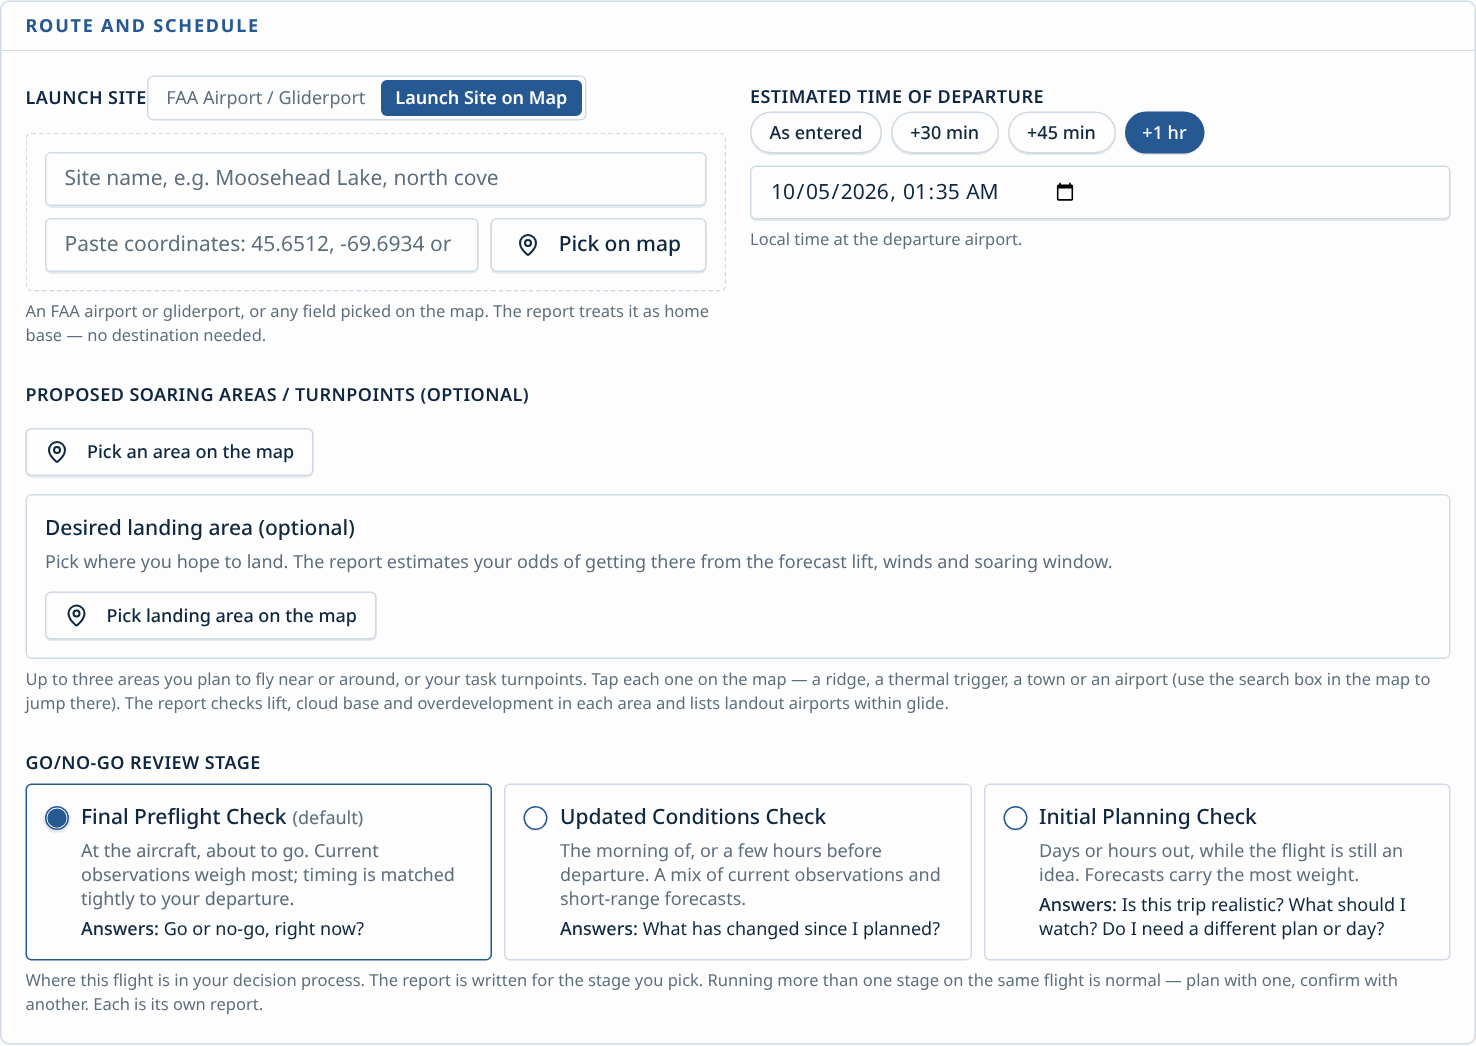Screen dimensions: 1476x1046
Task: Click the Pick on map button
Action: coord(599,244)
